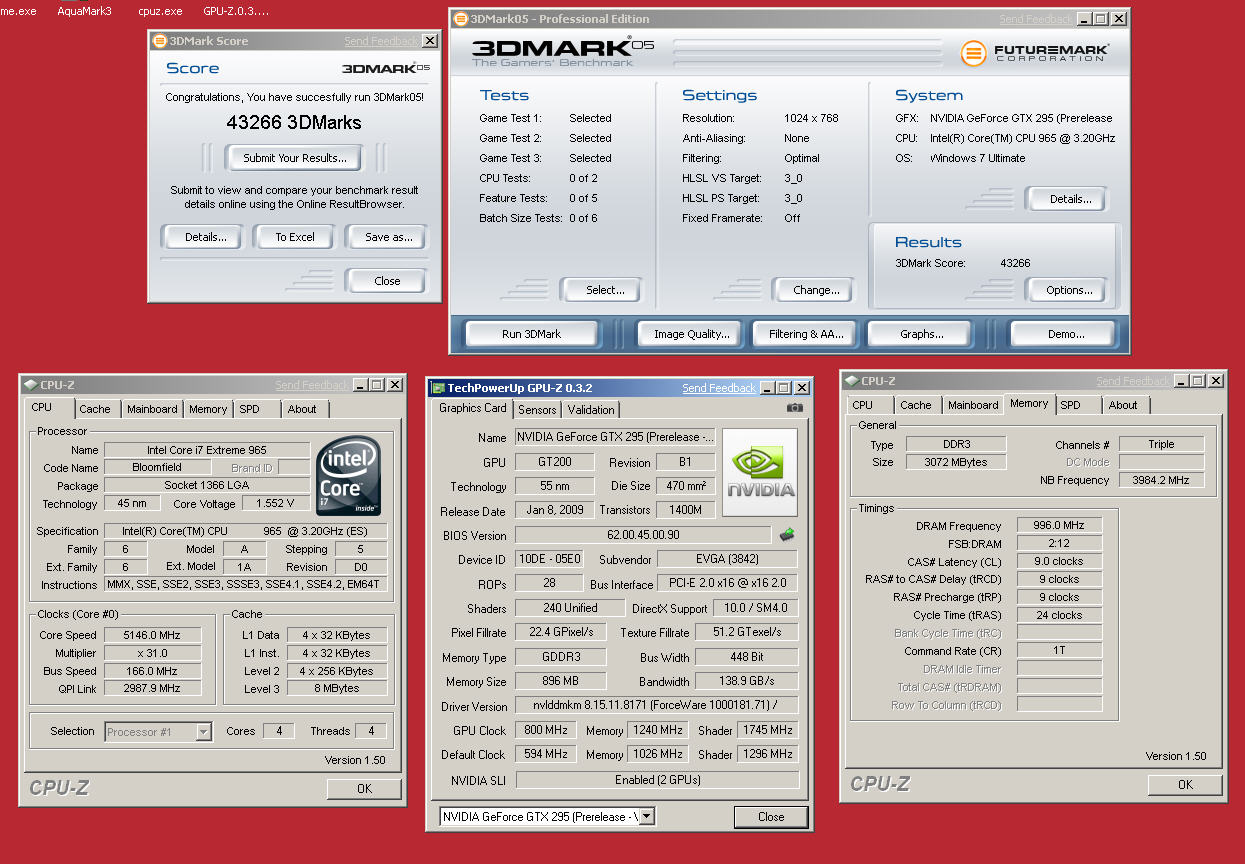Screen dimensions: 1245x864
Task: Click the AquaMark3 desktop label
Action: coord(85,11)
